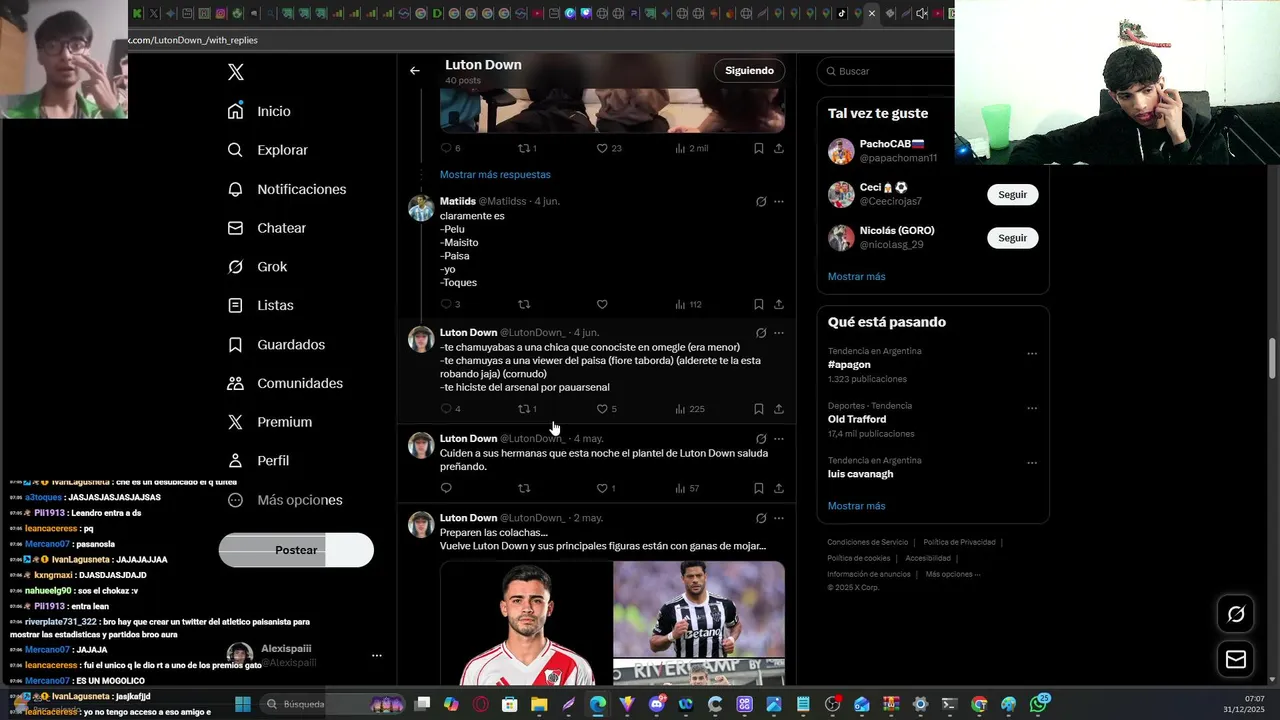Toggle the Siguiendo follow button

[x=749, y=71]
